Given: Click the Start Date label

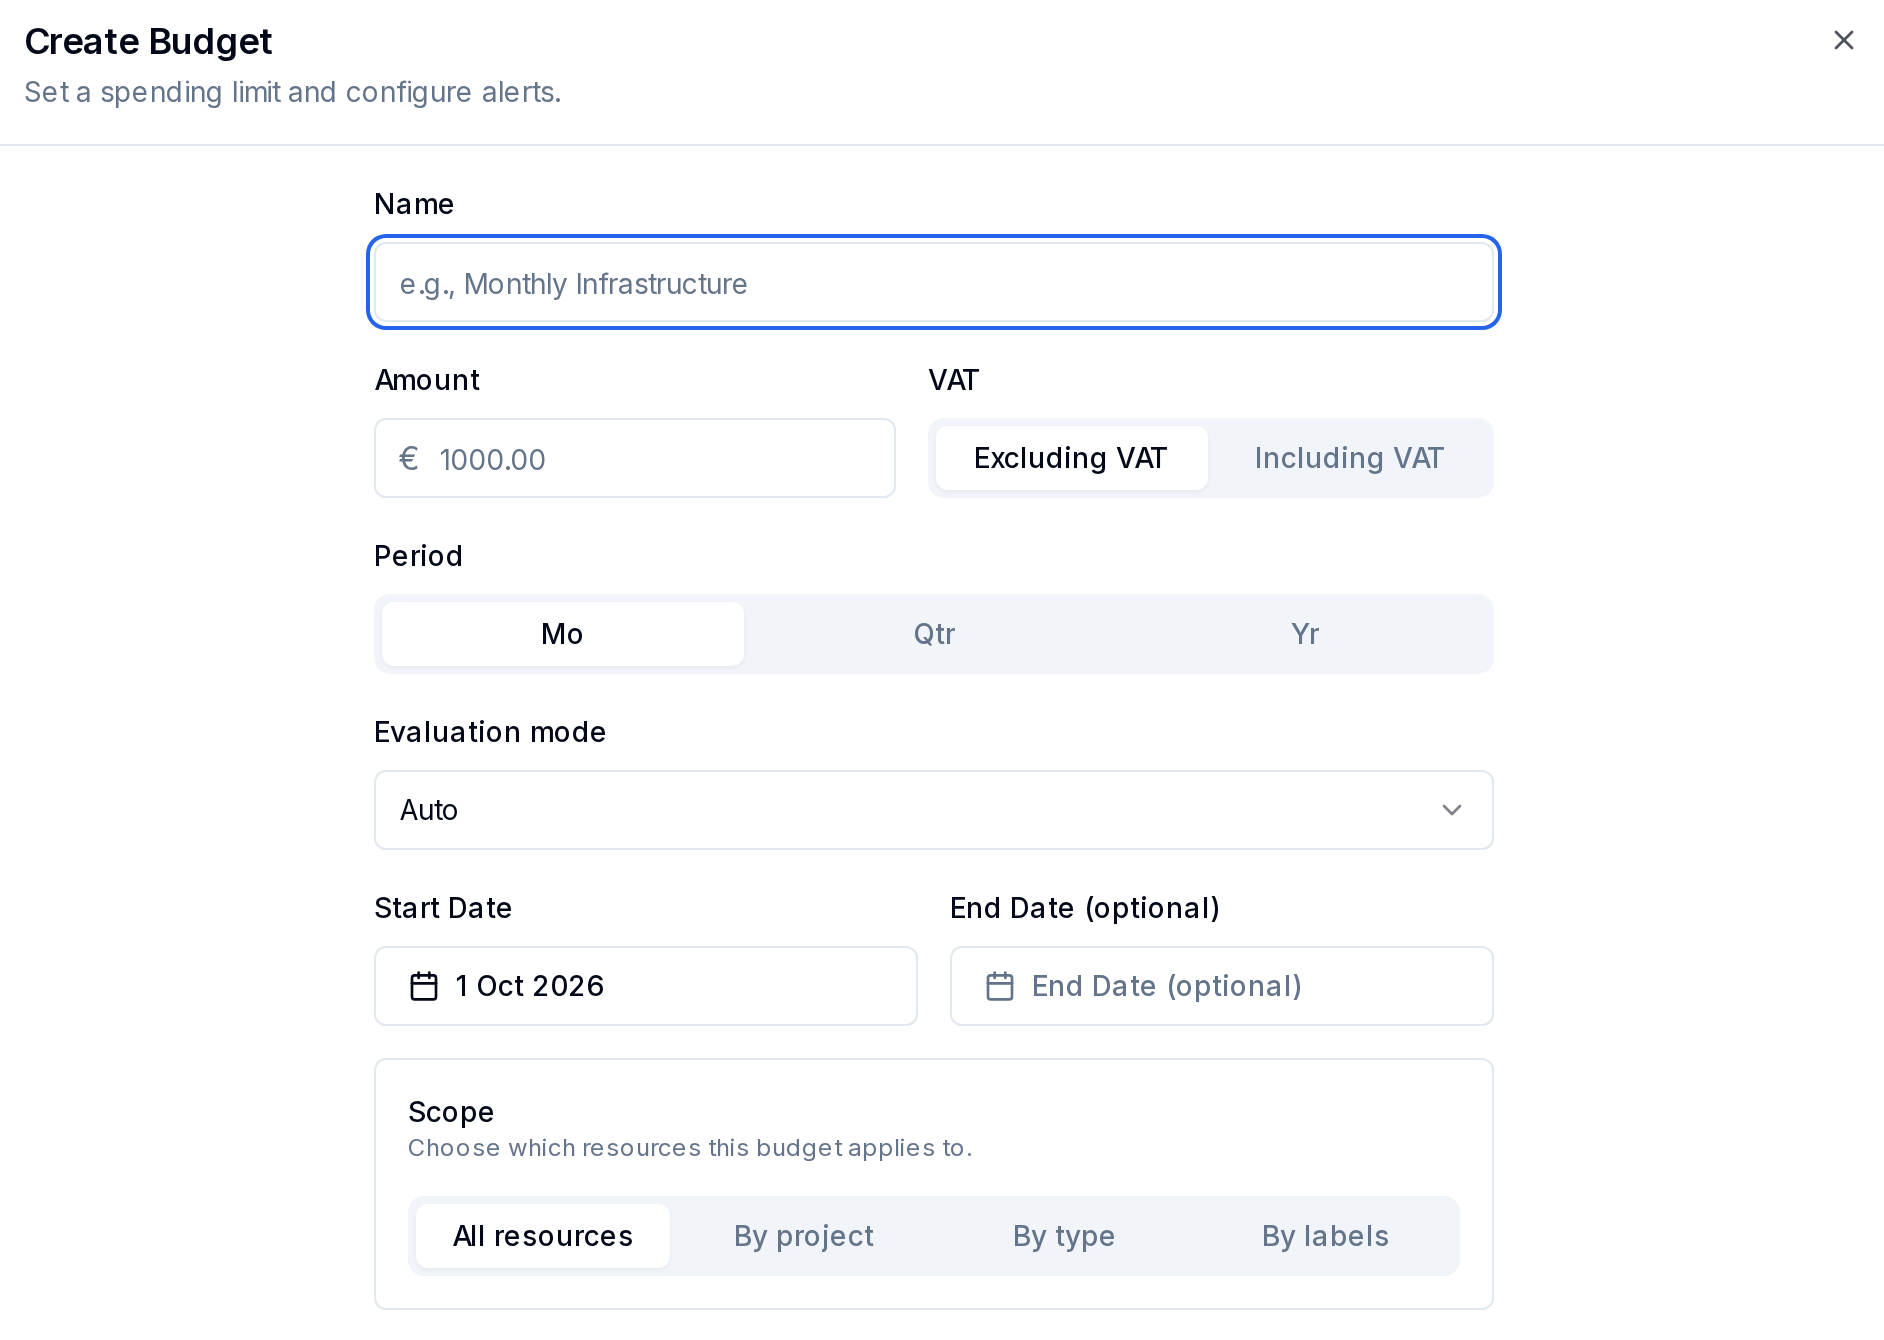Looking at the screenshot, I should pyautogui.click(x=443, y=908).
